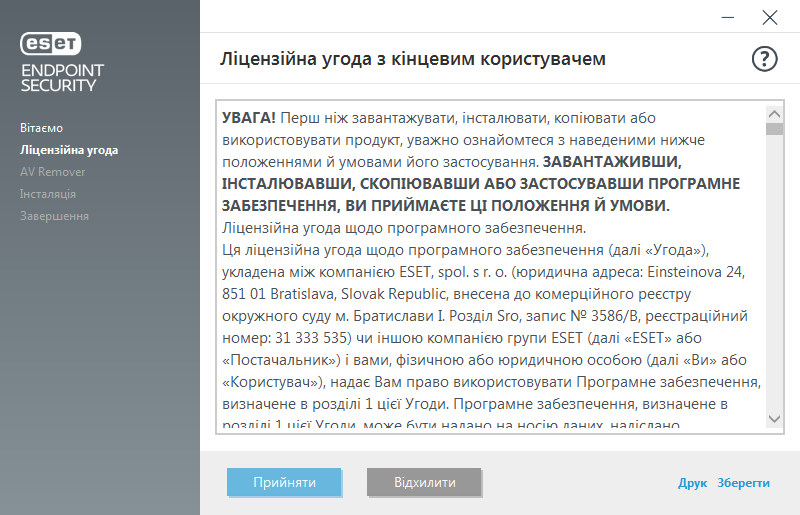Close the installer window

769,17
